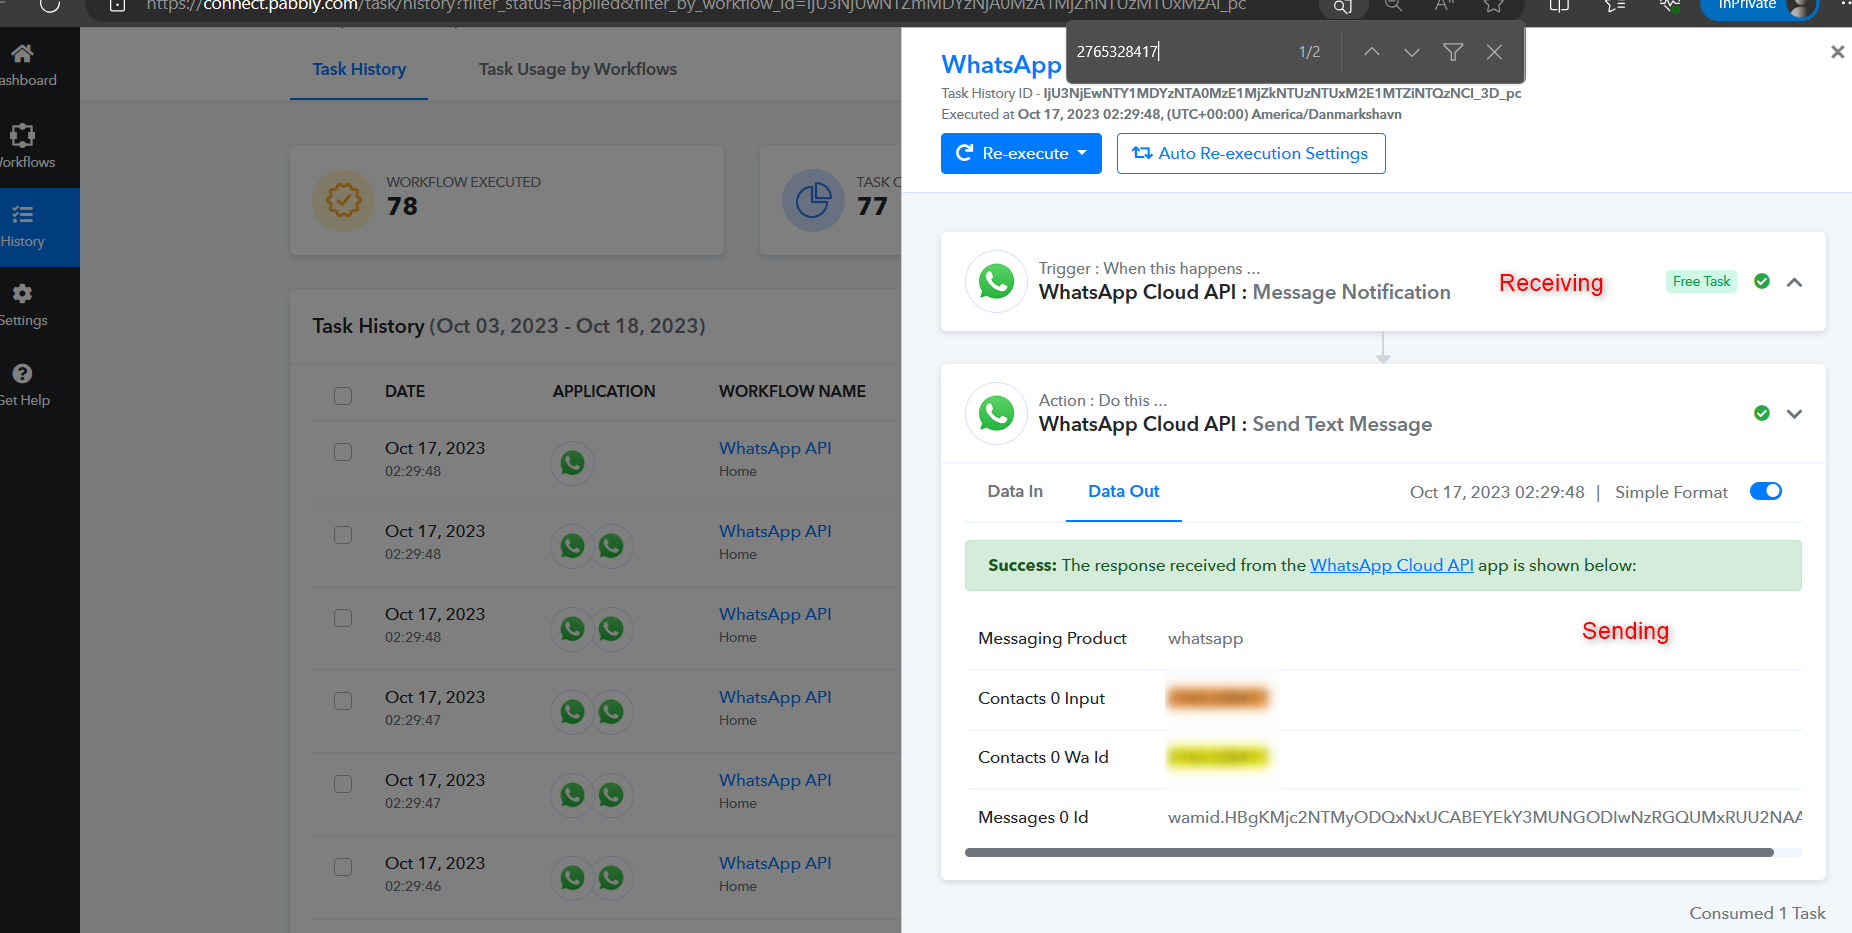Open the WhatsApp Cloud API link
The image size is (1852, 933).
[x=1391, y=565]
